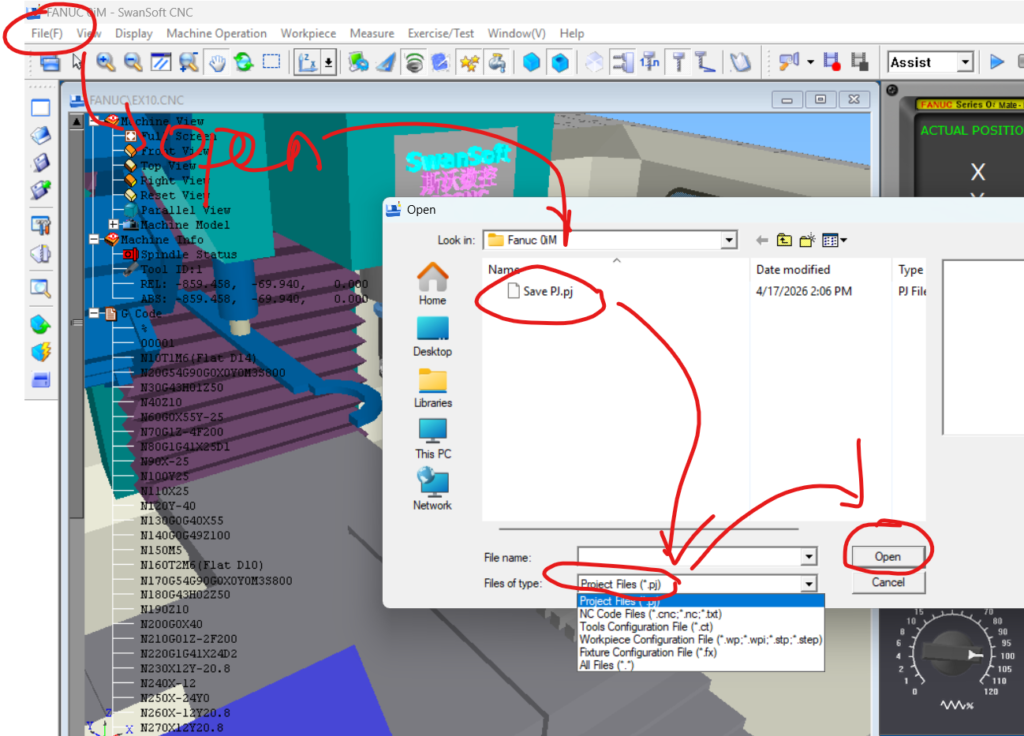The height and width of the screenshot is (736, 1024).
Task: Click the Front View cube icon
Action: [x=130, y=151]
